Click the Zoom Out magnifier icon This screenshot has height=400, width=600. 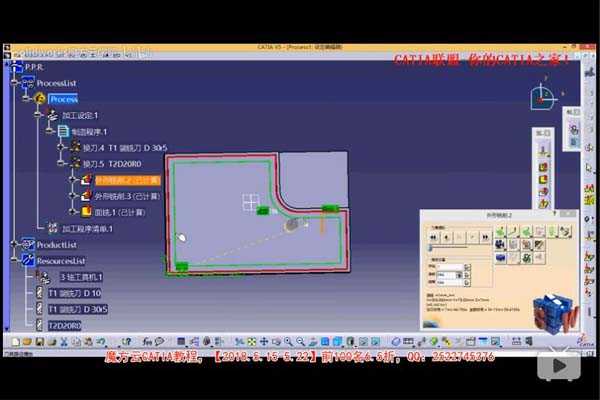tap(300, 341)
